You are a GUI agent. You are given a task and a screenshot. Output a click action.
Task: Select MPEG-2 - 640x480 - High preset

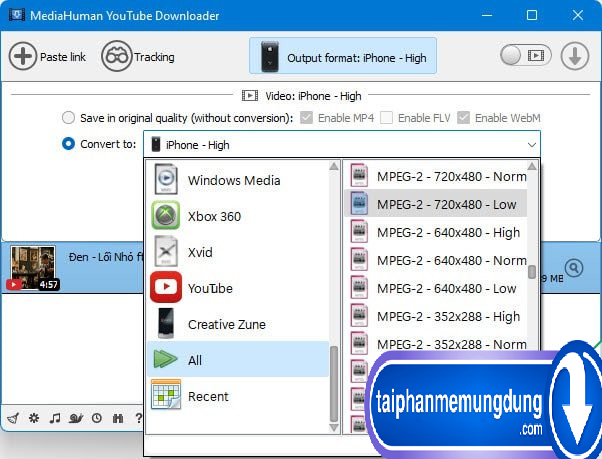pos(435,232)
